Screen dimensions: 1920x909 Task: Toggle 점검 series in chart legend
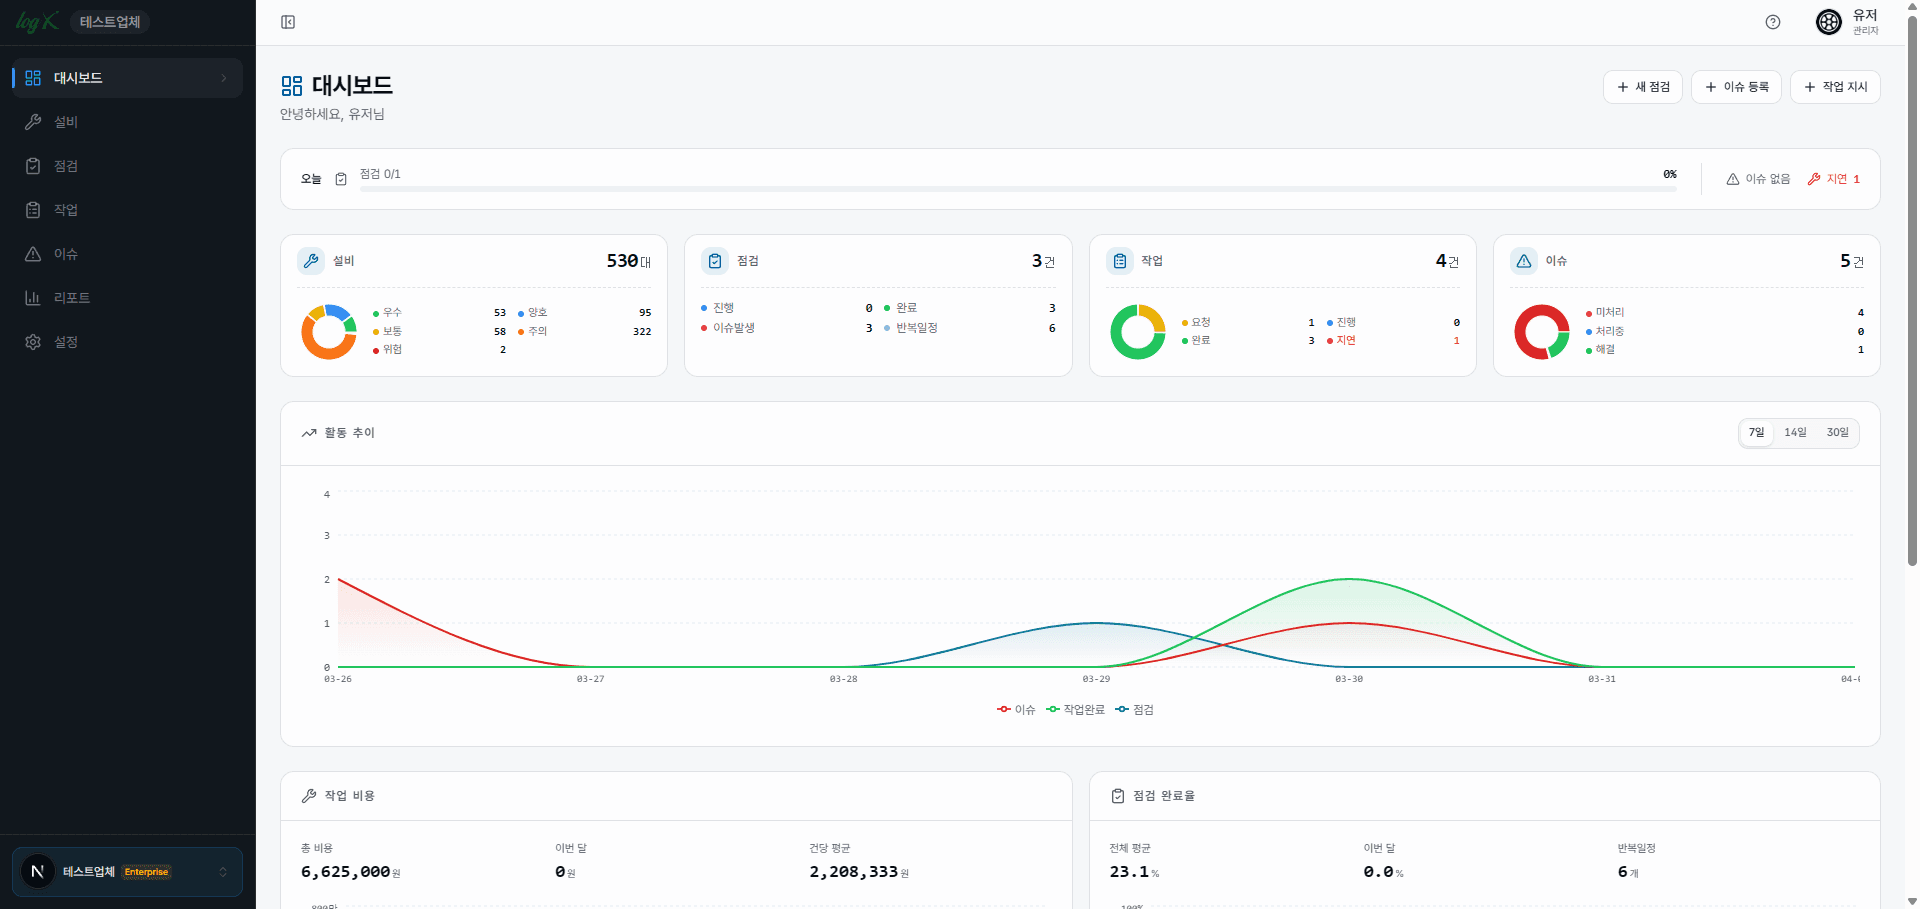[x=1134, y=710]
